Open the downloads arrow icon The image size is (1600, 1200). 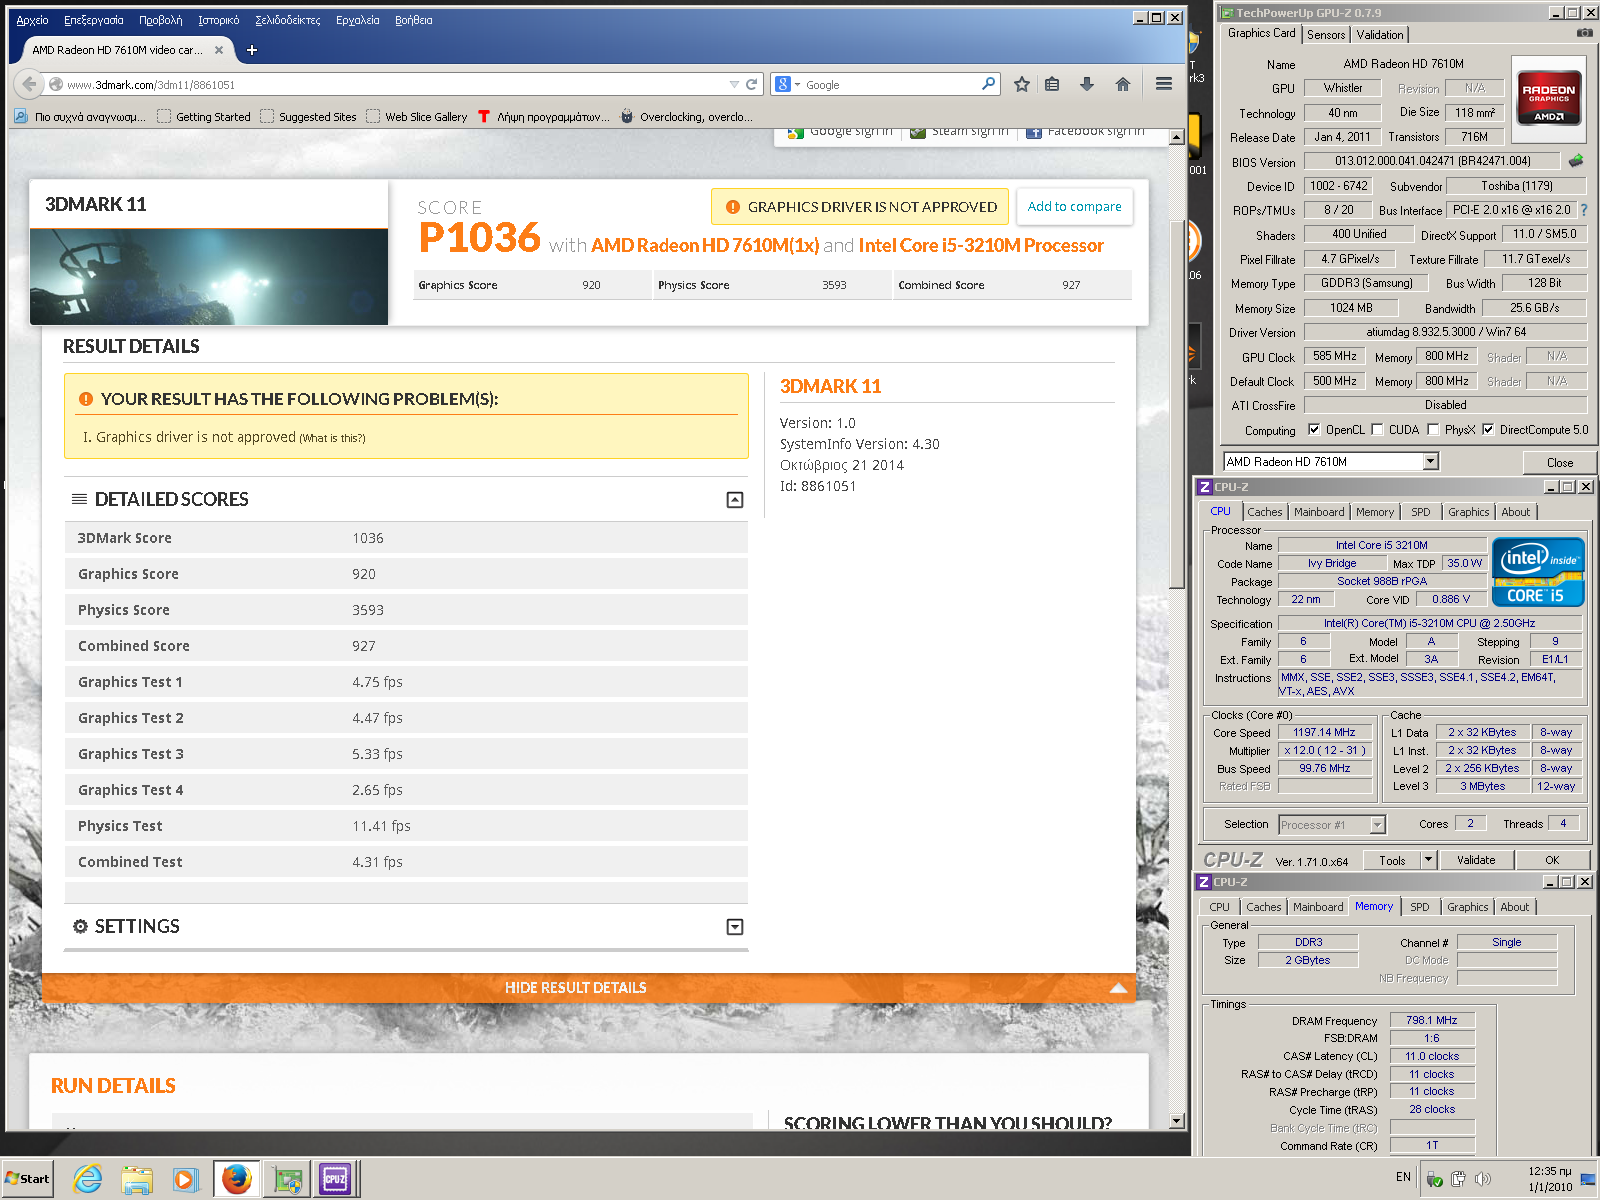click(1087, 84)
